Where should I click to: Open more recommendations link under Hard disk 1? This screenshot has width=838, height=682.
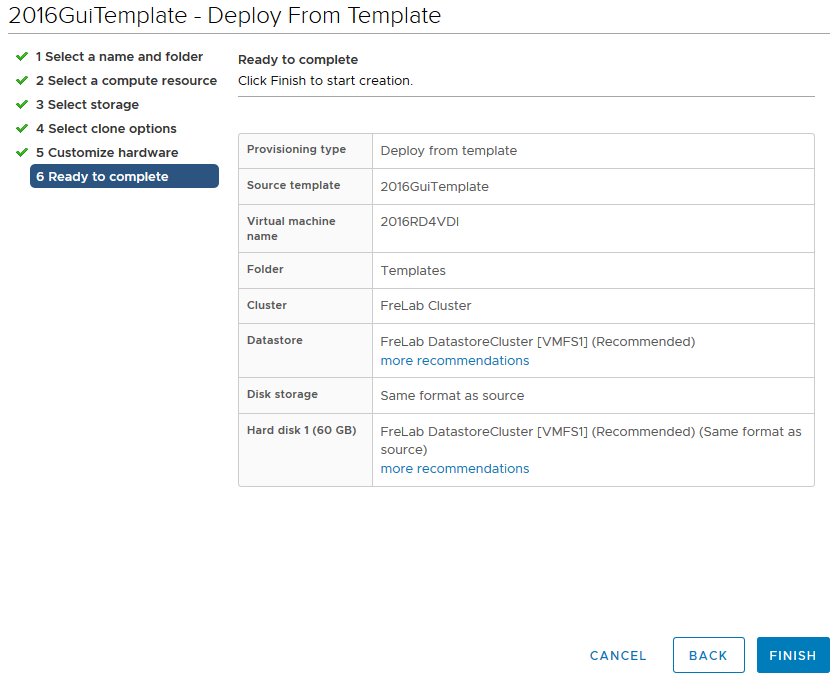click(x=455, y=469)
